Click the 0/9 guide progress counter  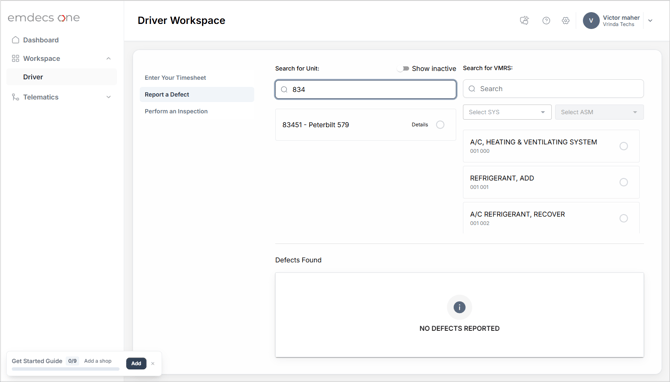click(72, 361)
